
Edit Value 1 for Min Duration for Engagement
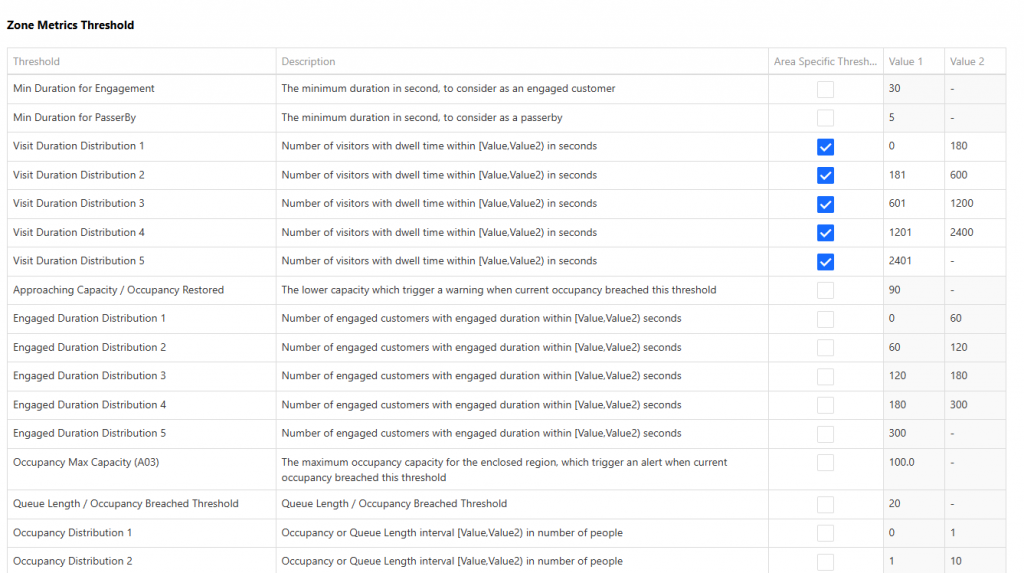[914, 89]
